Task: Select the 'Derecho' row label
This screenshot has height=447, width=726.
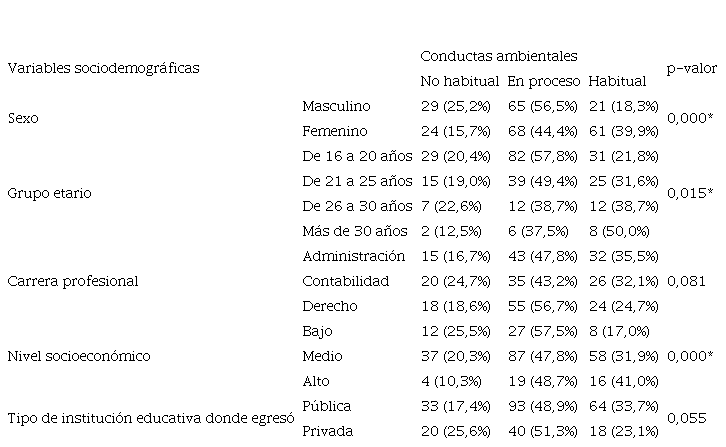Action: [329, 306]
